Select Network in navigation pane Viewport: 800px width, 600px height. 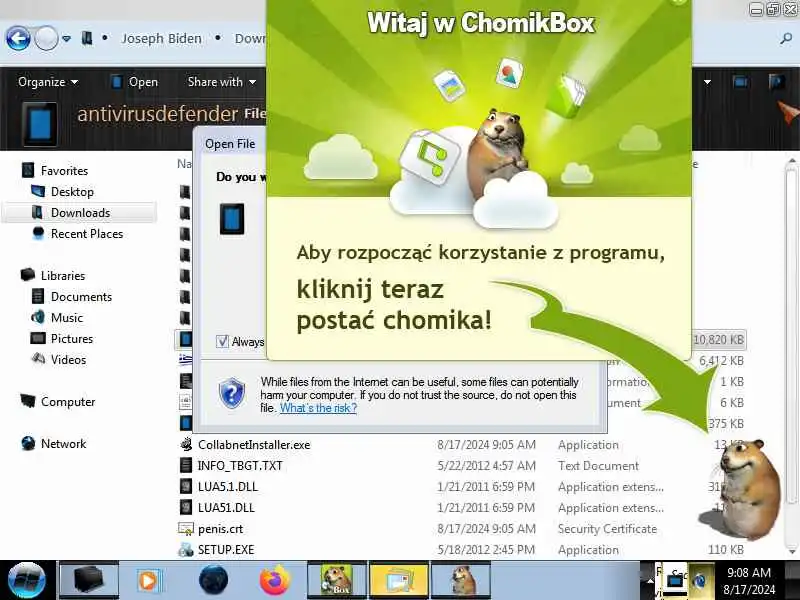pyautogui.click(x=63, y=443)
